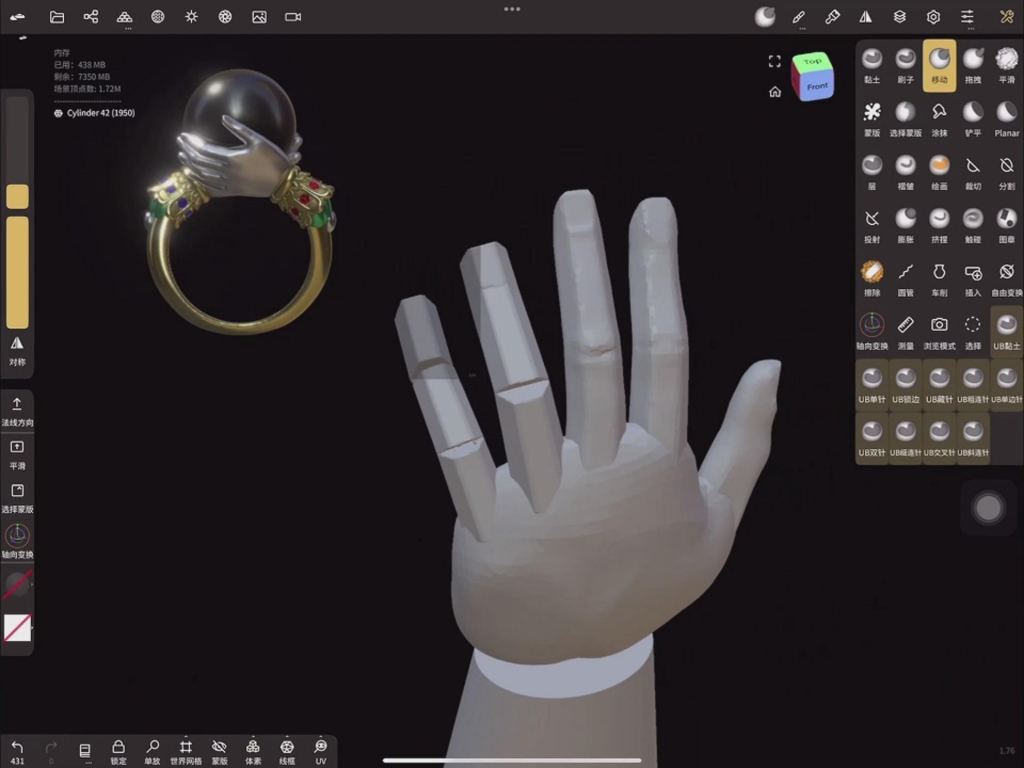The image size is (1024, 768).
Task: Undo the last action (431)
Action: 17,752
